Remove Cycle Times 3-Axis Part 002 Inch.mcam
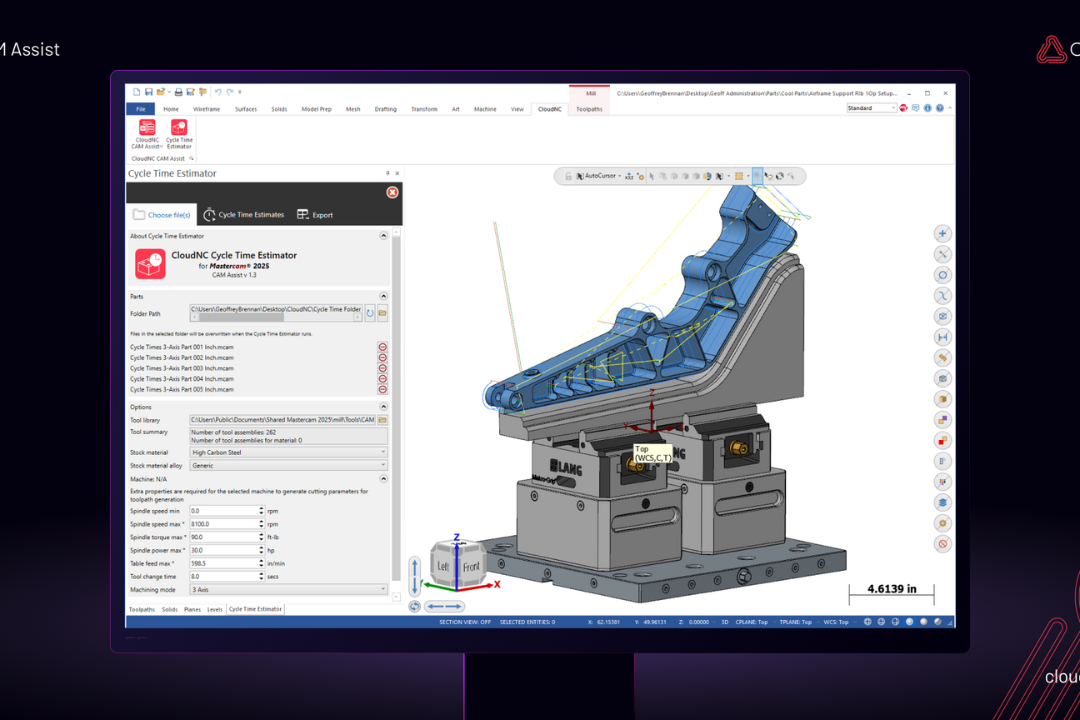Viewport: 1080px width, 720px height. coord(382,358)
